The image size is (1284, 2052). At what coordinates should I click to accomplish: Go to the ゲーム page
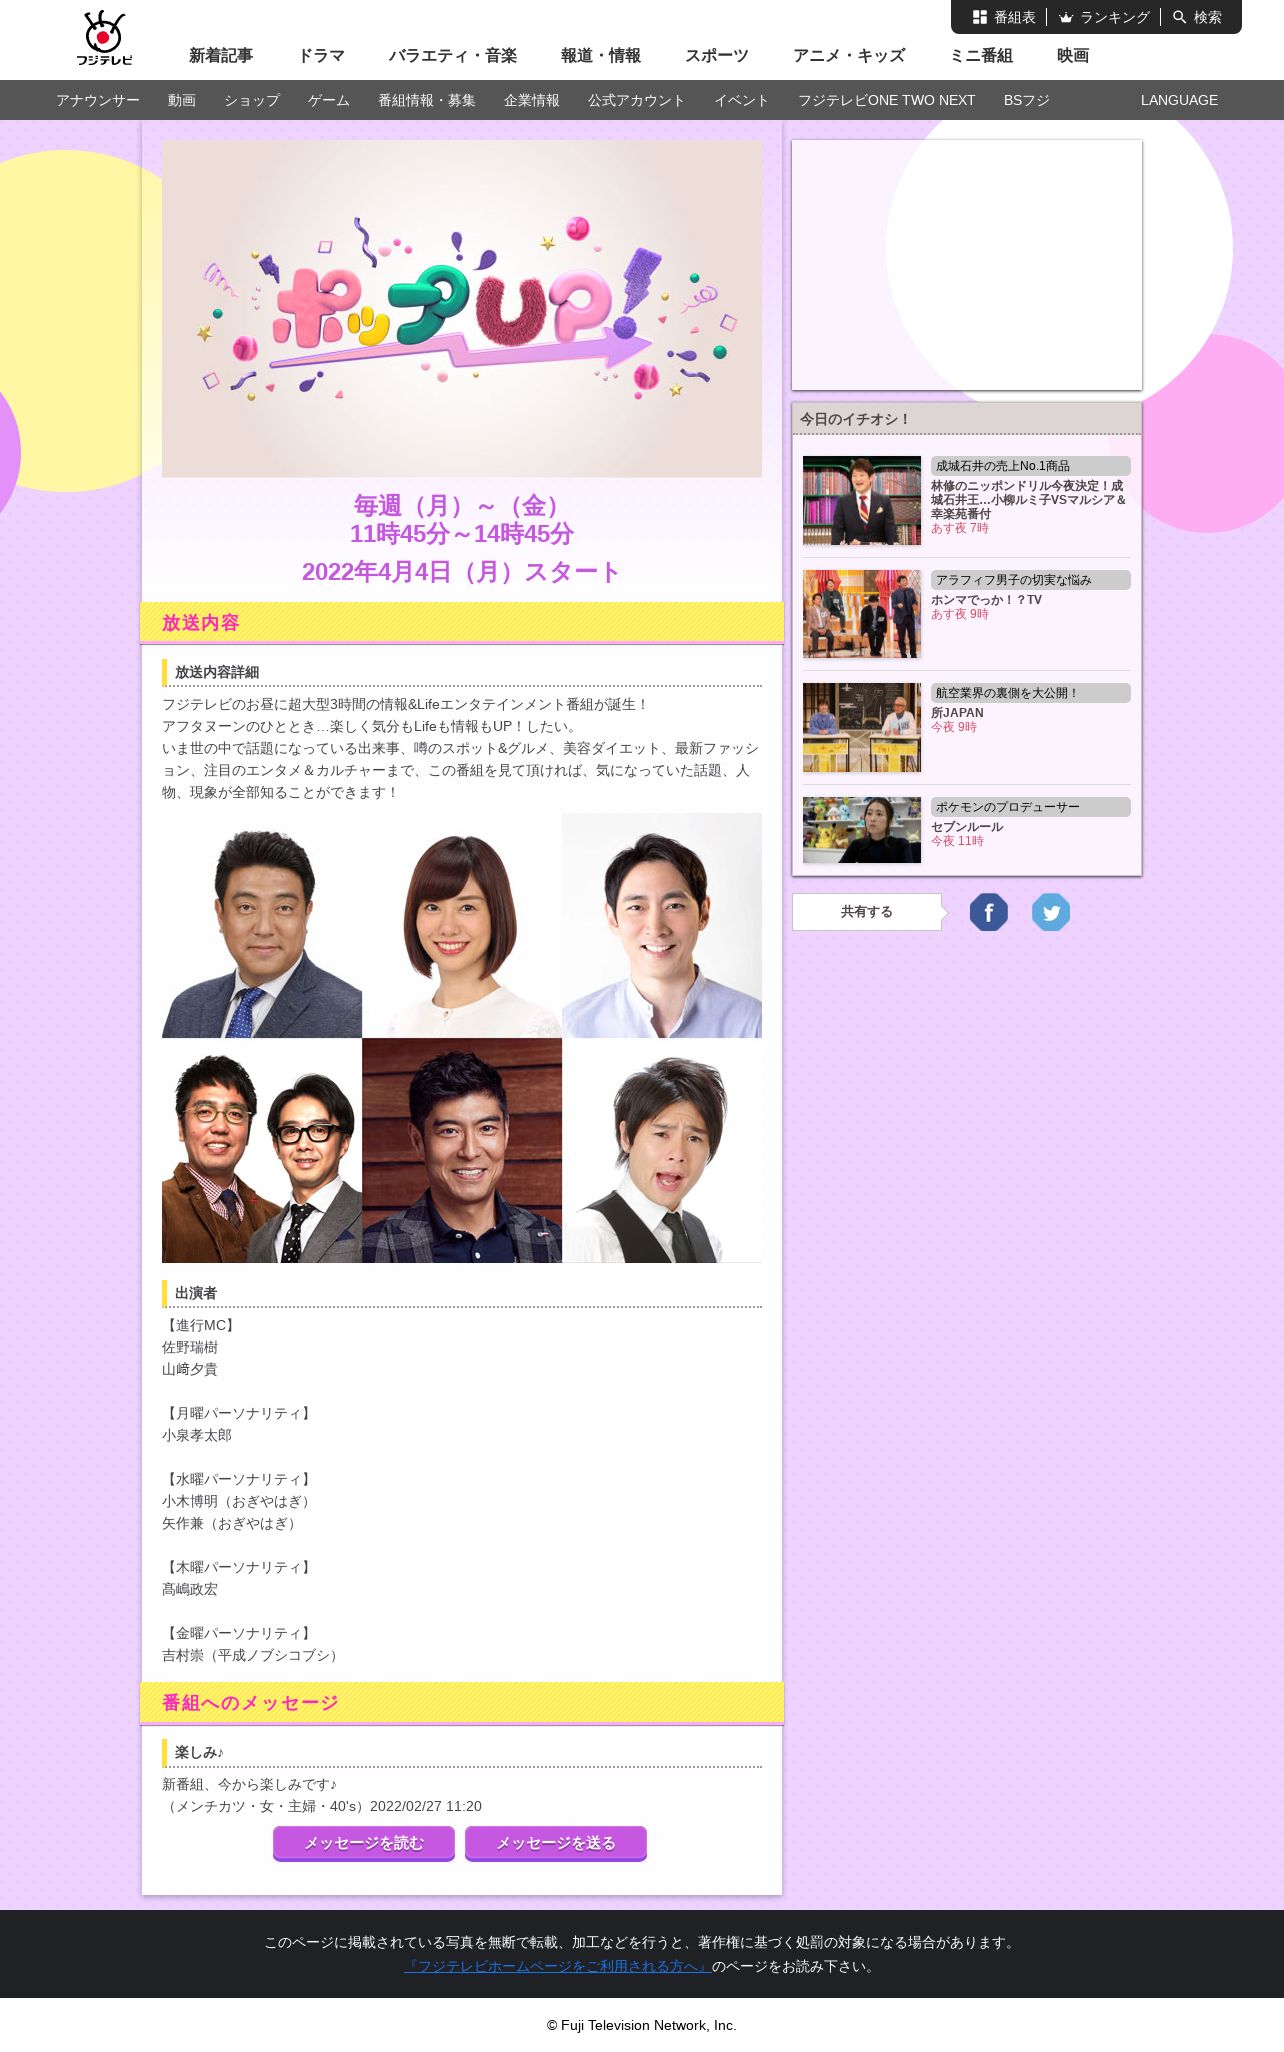click(329, 100)
